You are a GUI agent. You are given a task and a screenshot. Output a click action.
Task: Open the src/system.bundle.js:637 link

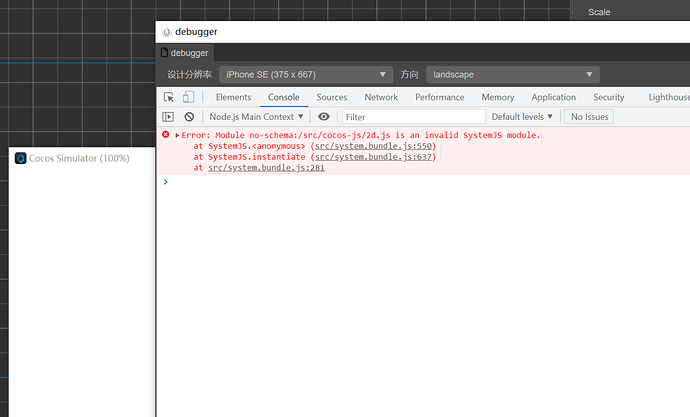(x=373, y=157)
